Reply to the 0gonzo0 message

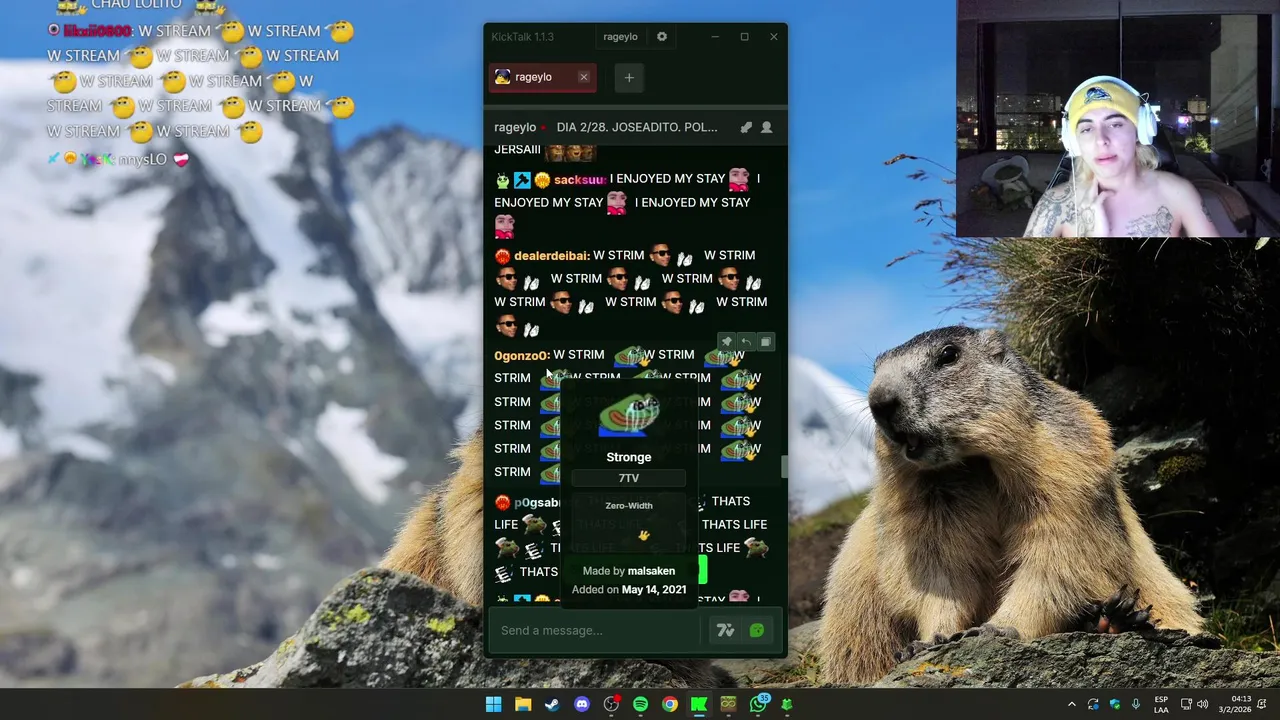point(746,342)
